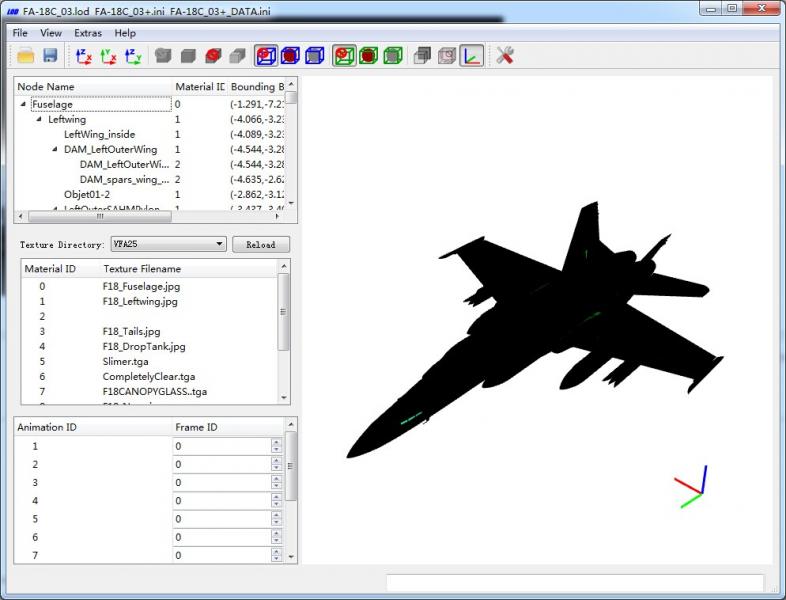Open the Extras menu
The width and height of the screenshot is (786, 600).
tap(88, 33)
